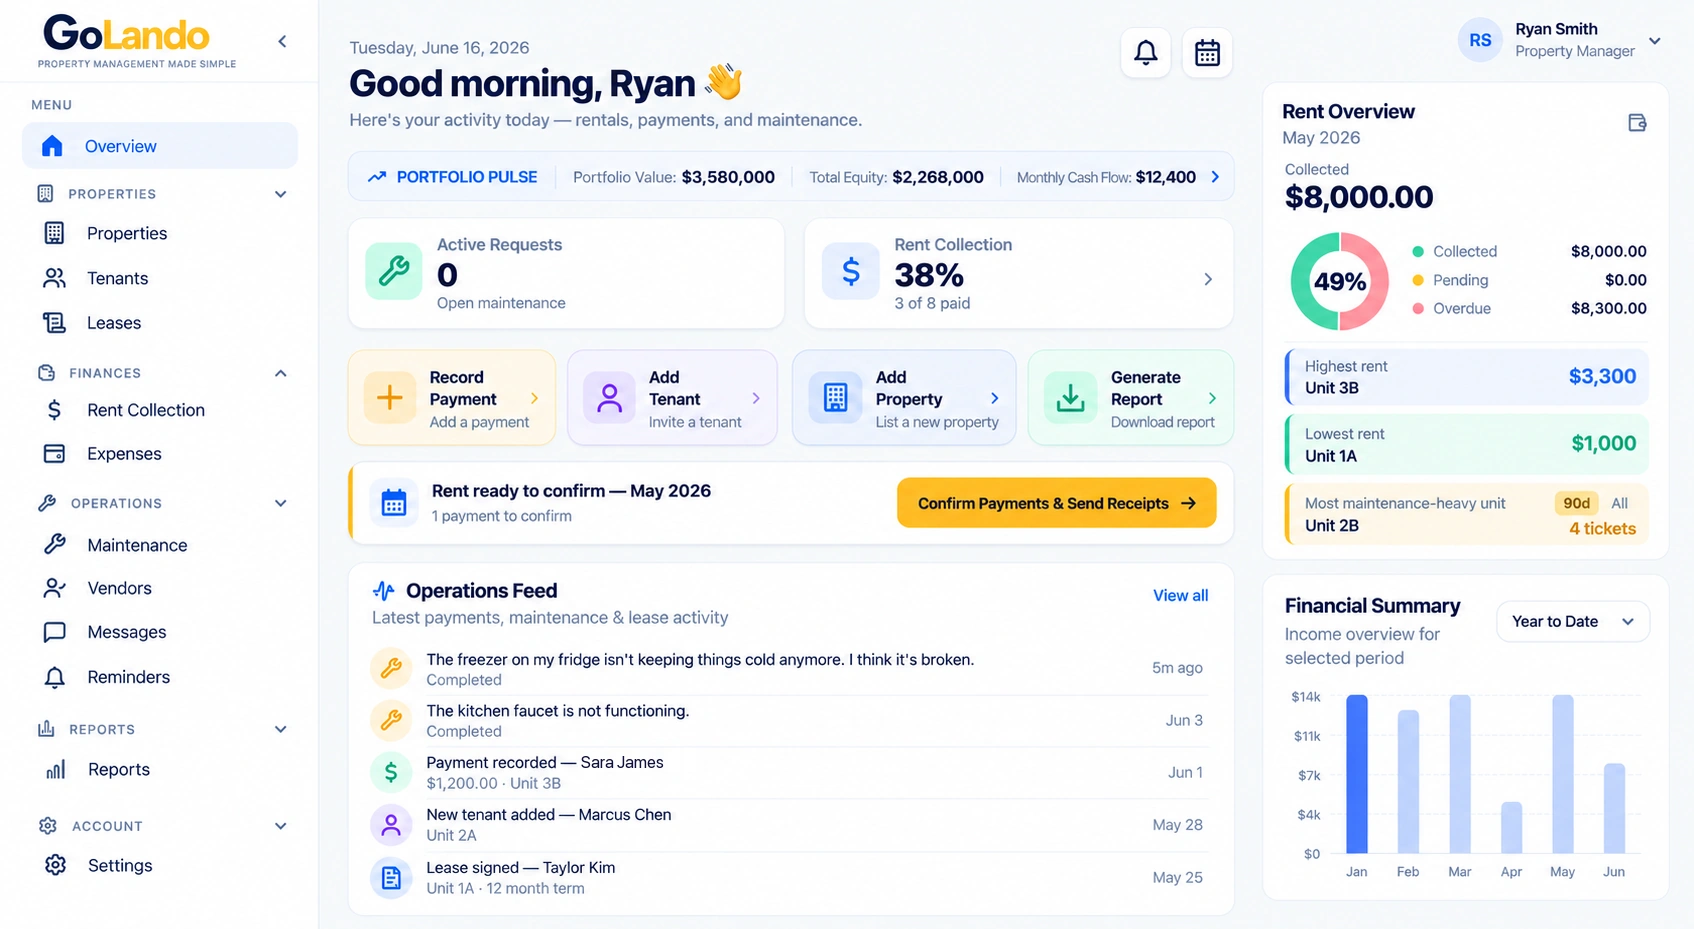Collapse the Finances section chevron

tap(281, 373)
